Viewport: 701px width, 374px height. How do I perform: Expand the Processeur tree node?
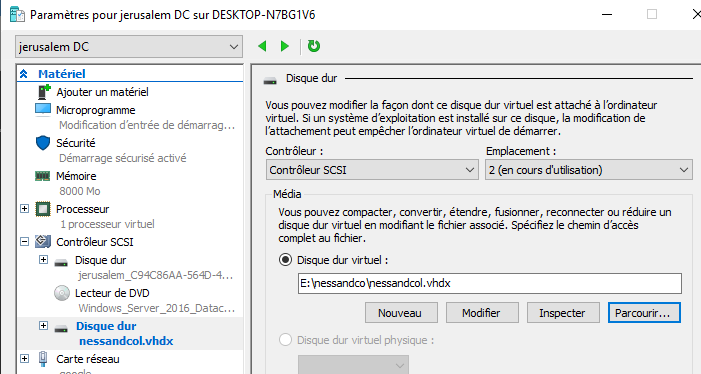tap(25, 209)
